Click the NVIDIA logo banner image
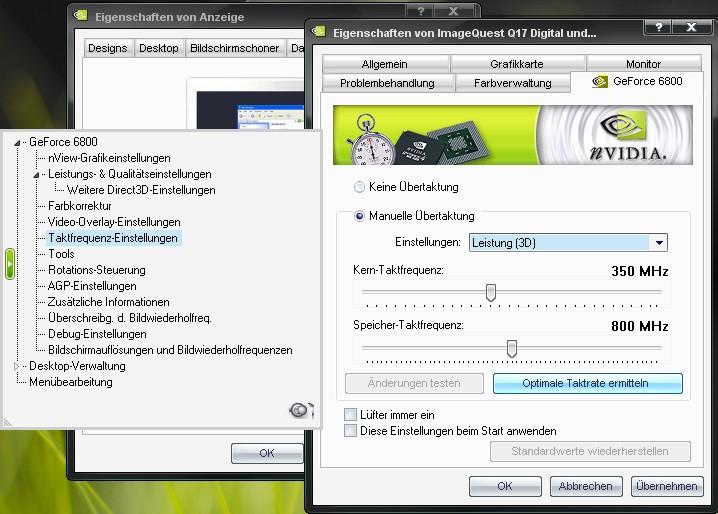Image resolution: width=718 pixels, height=514 pixels. 512,135
